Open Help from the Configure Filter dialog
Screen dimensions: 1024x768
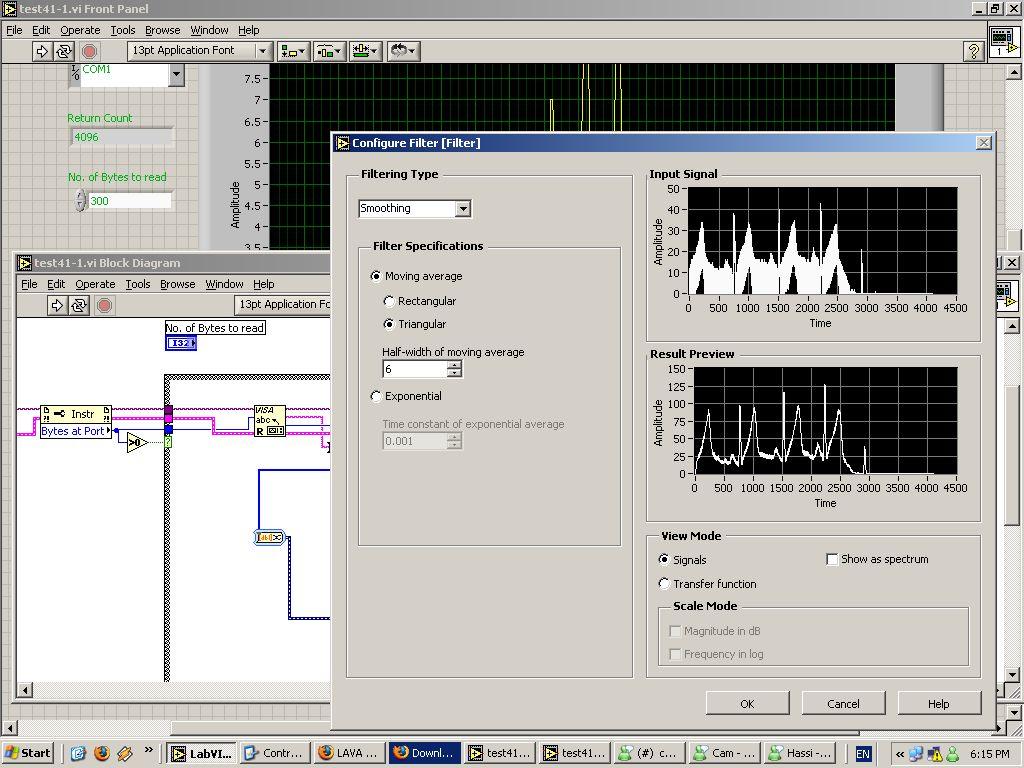pos(938,703)
